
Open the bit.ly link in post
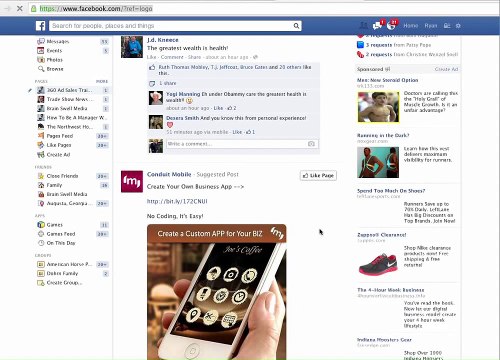tap(177, 201)
